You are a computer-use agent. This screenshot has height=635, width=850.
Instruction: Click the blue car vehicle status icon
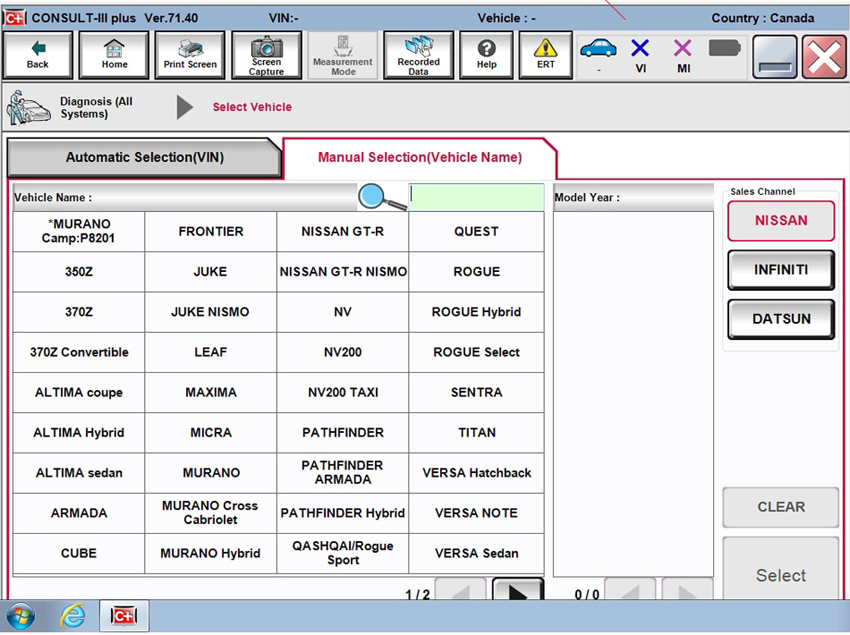(x=598, y=49)
